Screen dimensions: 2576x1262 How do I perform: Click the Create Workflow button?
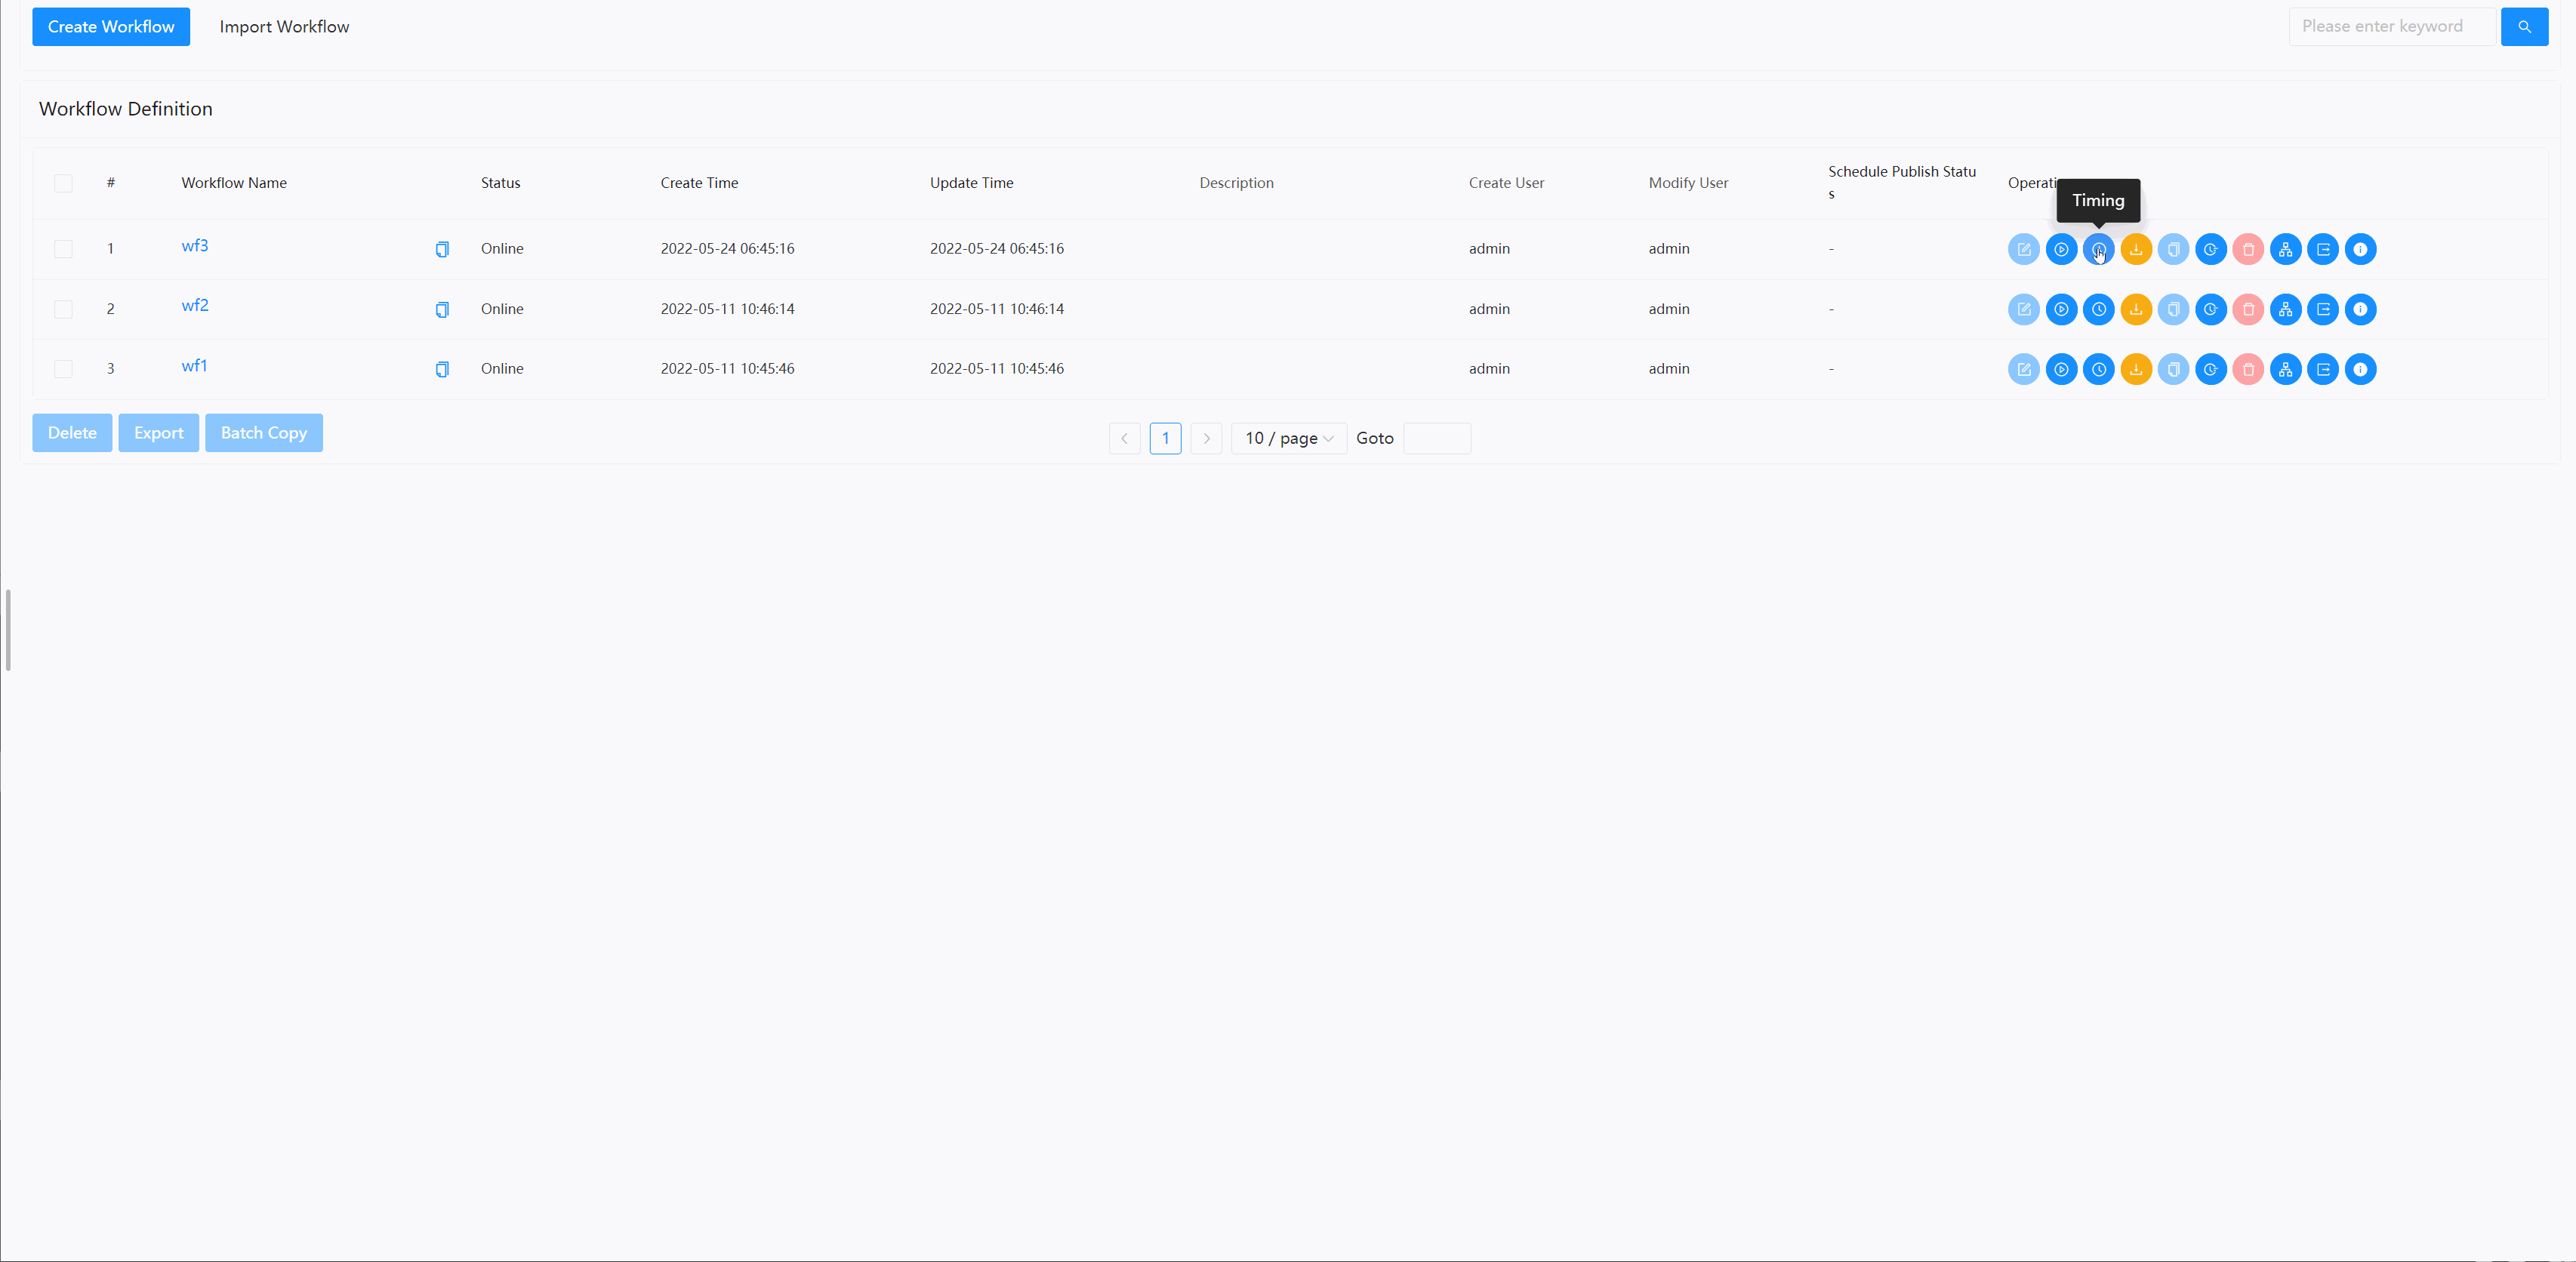pyautogui.click(x=111, y=27)
